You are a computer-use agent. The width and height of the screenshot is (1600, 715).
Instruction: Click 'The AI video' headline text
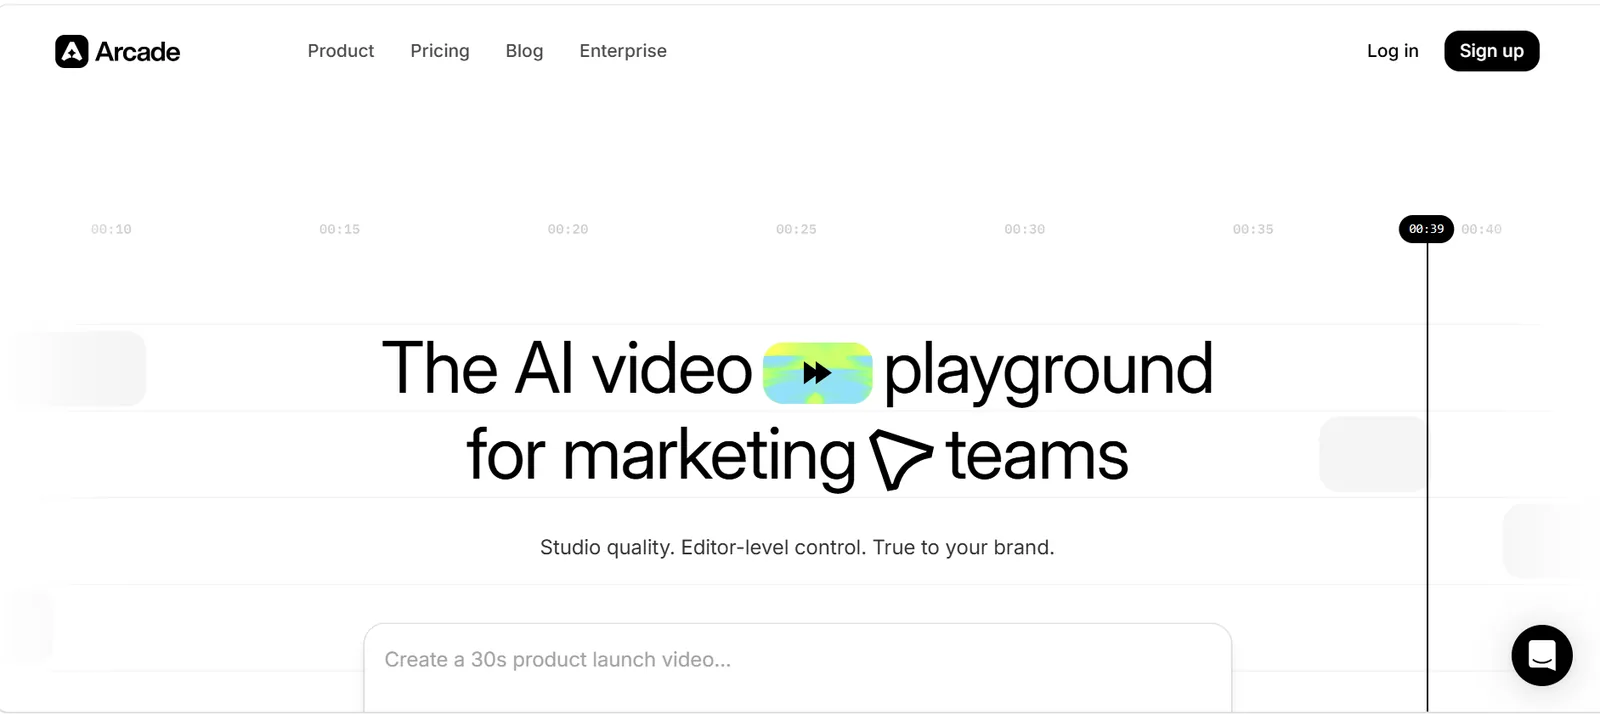click(567, 368)
